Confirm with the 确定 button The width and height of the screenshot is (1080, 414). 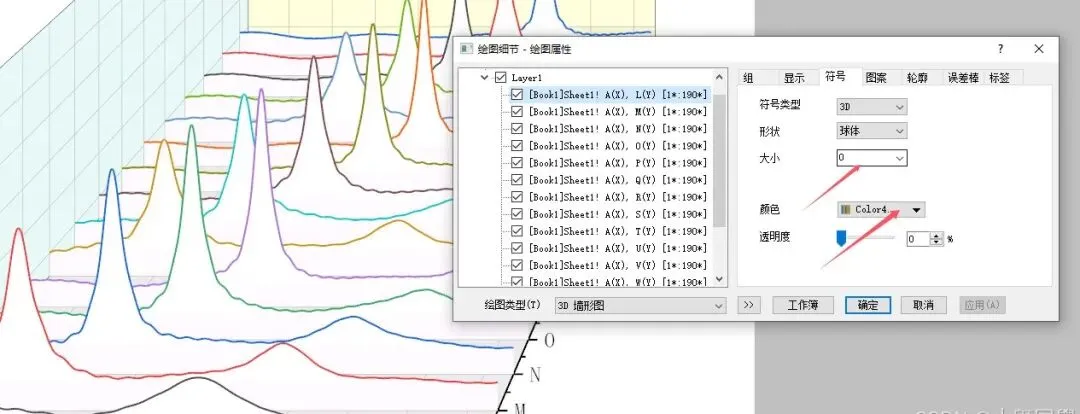click(869, 305)
